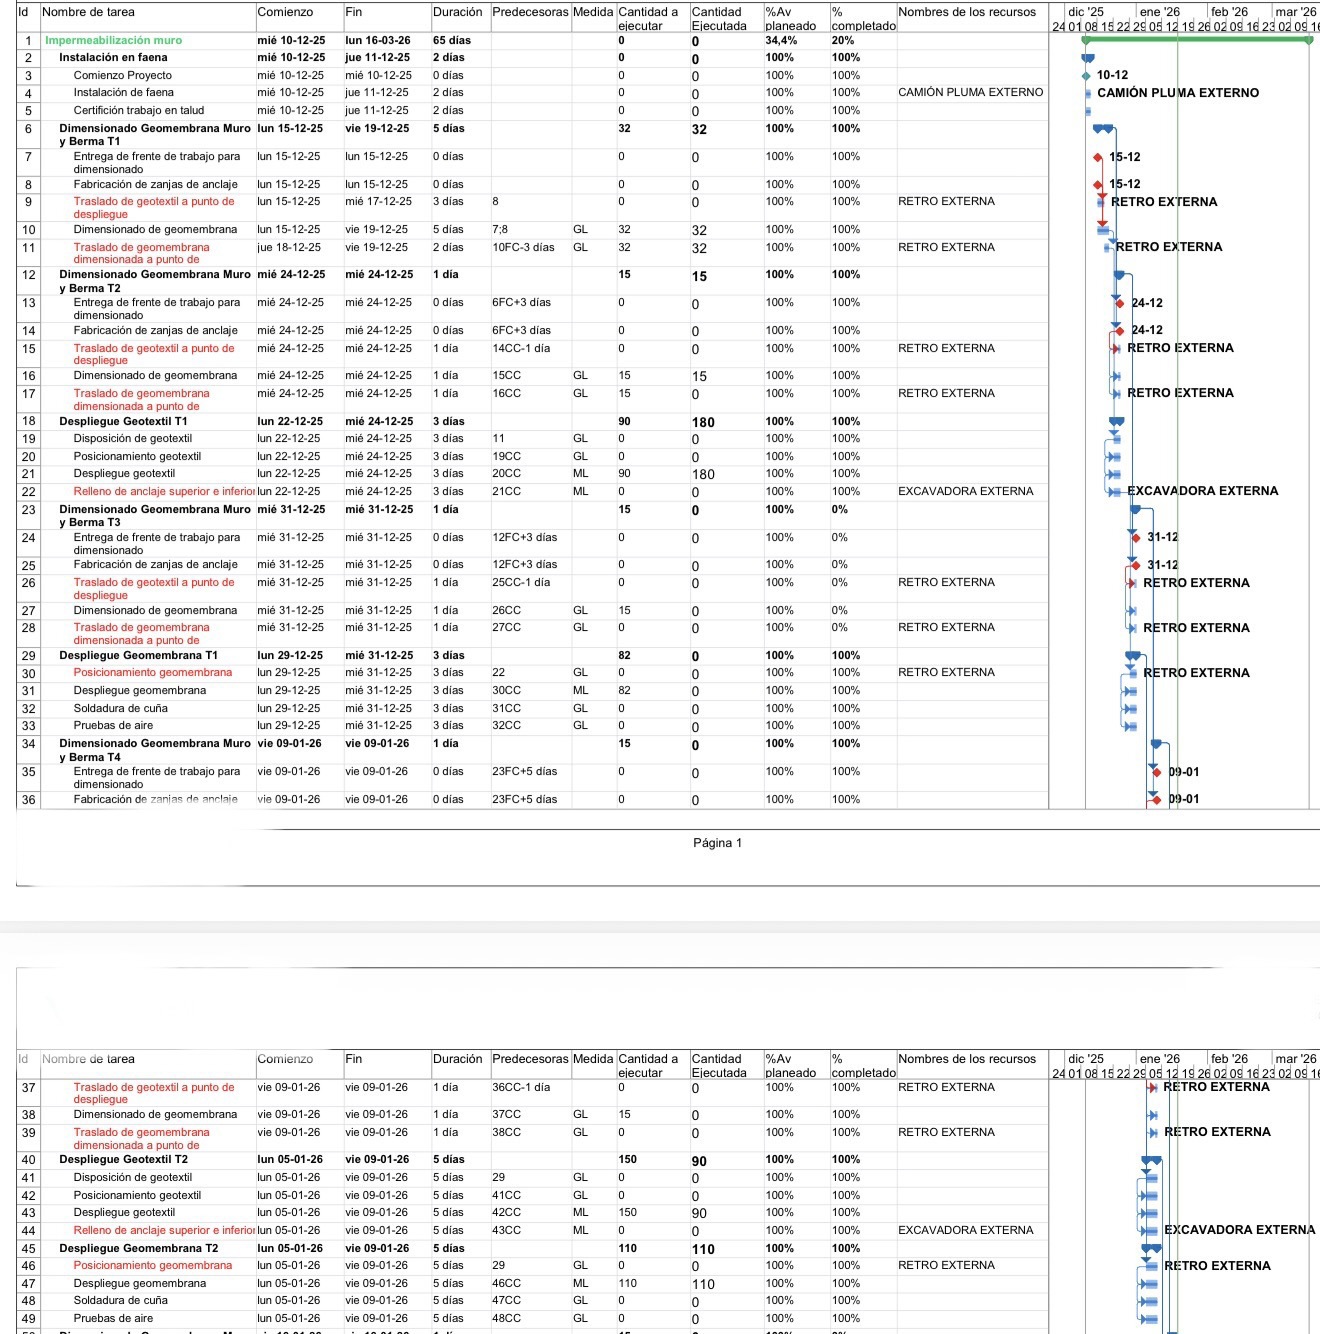The width and height of the screenshot is (1320, 1334).
Task: Select the 'EXCAVADORA EXTERNA' Gantt label beside row 22
Action: coord(1203,491)
